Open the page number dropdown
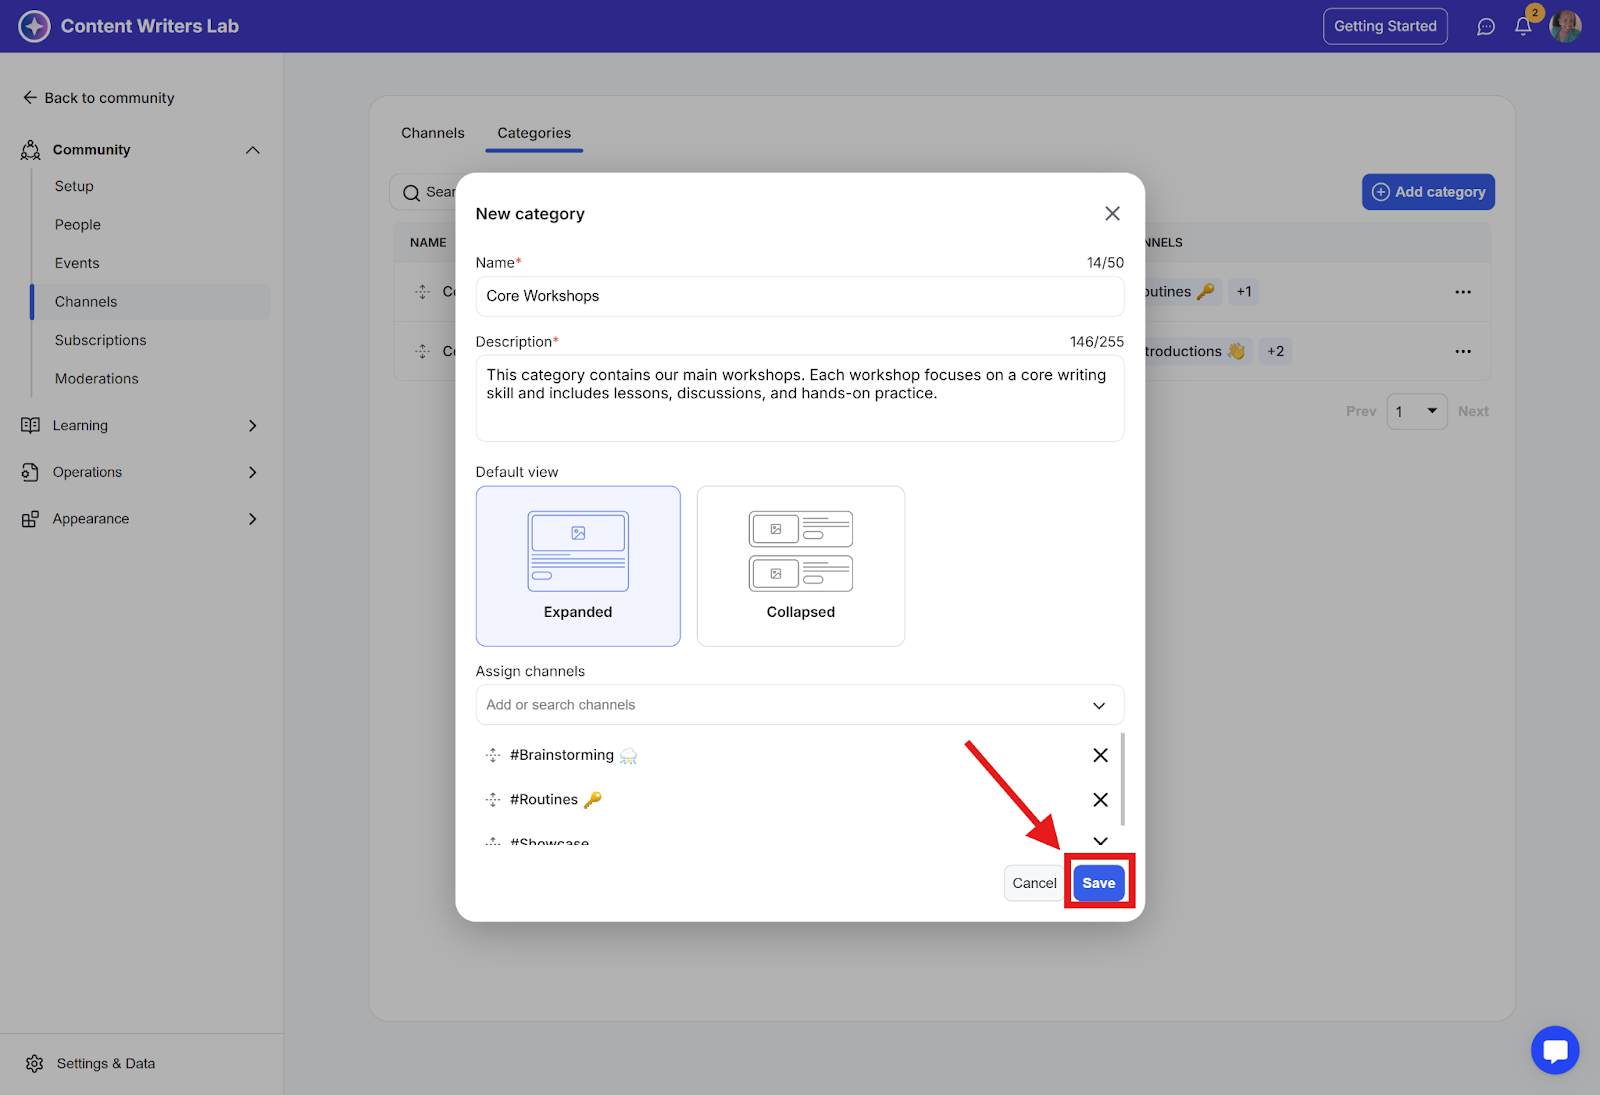This screenshot has height=1095, width=1600. tap(1417, 411)
